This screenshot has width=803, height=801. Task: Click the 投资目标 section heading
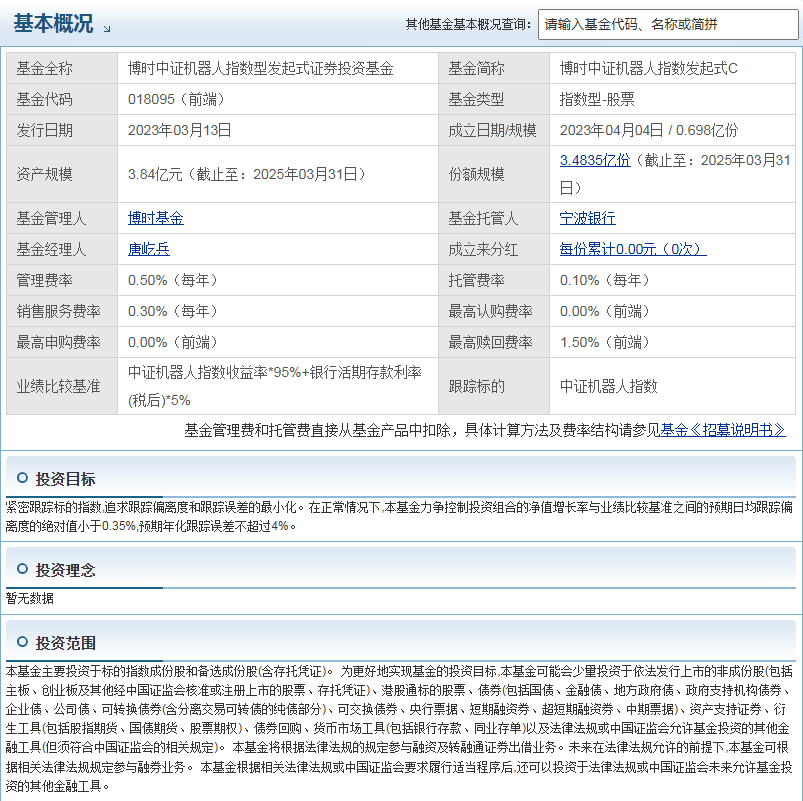click(x=65, y=479)
